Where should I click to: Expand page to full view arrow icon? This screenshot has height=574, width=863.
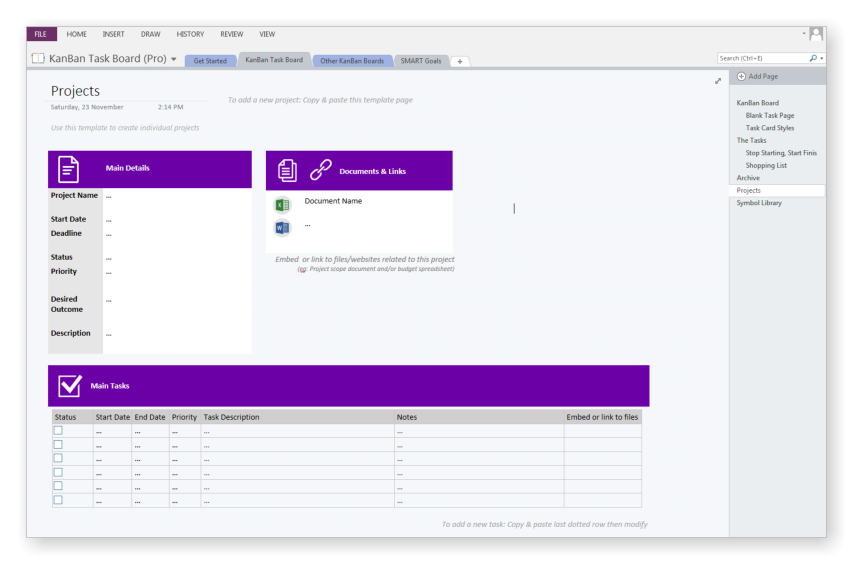[718, 81]
